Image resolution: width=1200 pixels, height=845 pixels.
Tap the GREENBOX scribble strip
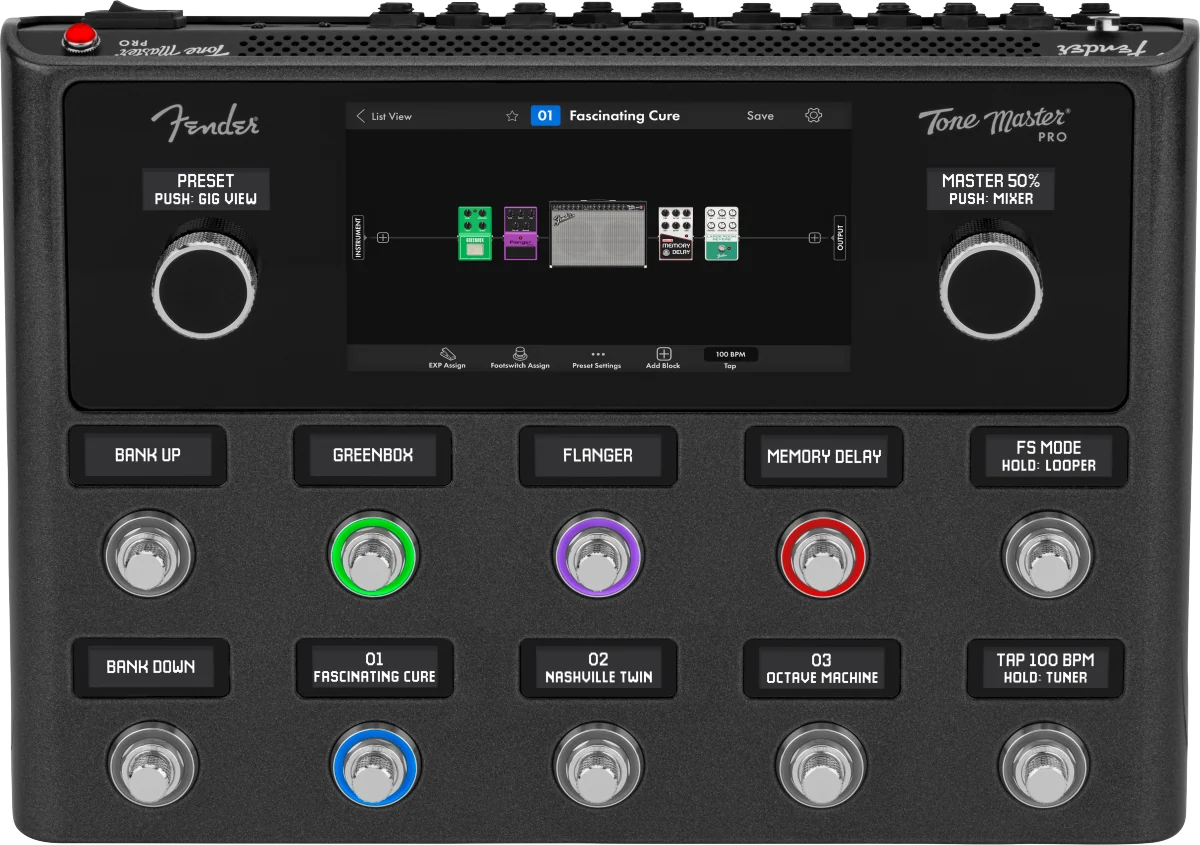point(373,456)
